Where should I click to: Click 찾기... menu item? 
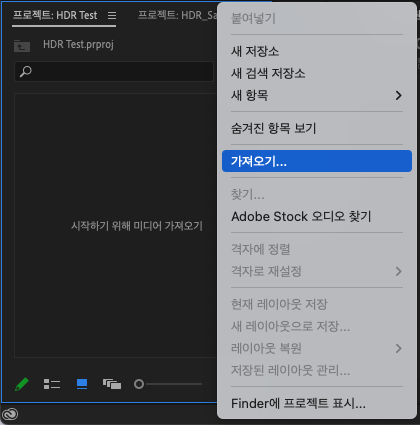coord(317,194)
